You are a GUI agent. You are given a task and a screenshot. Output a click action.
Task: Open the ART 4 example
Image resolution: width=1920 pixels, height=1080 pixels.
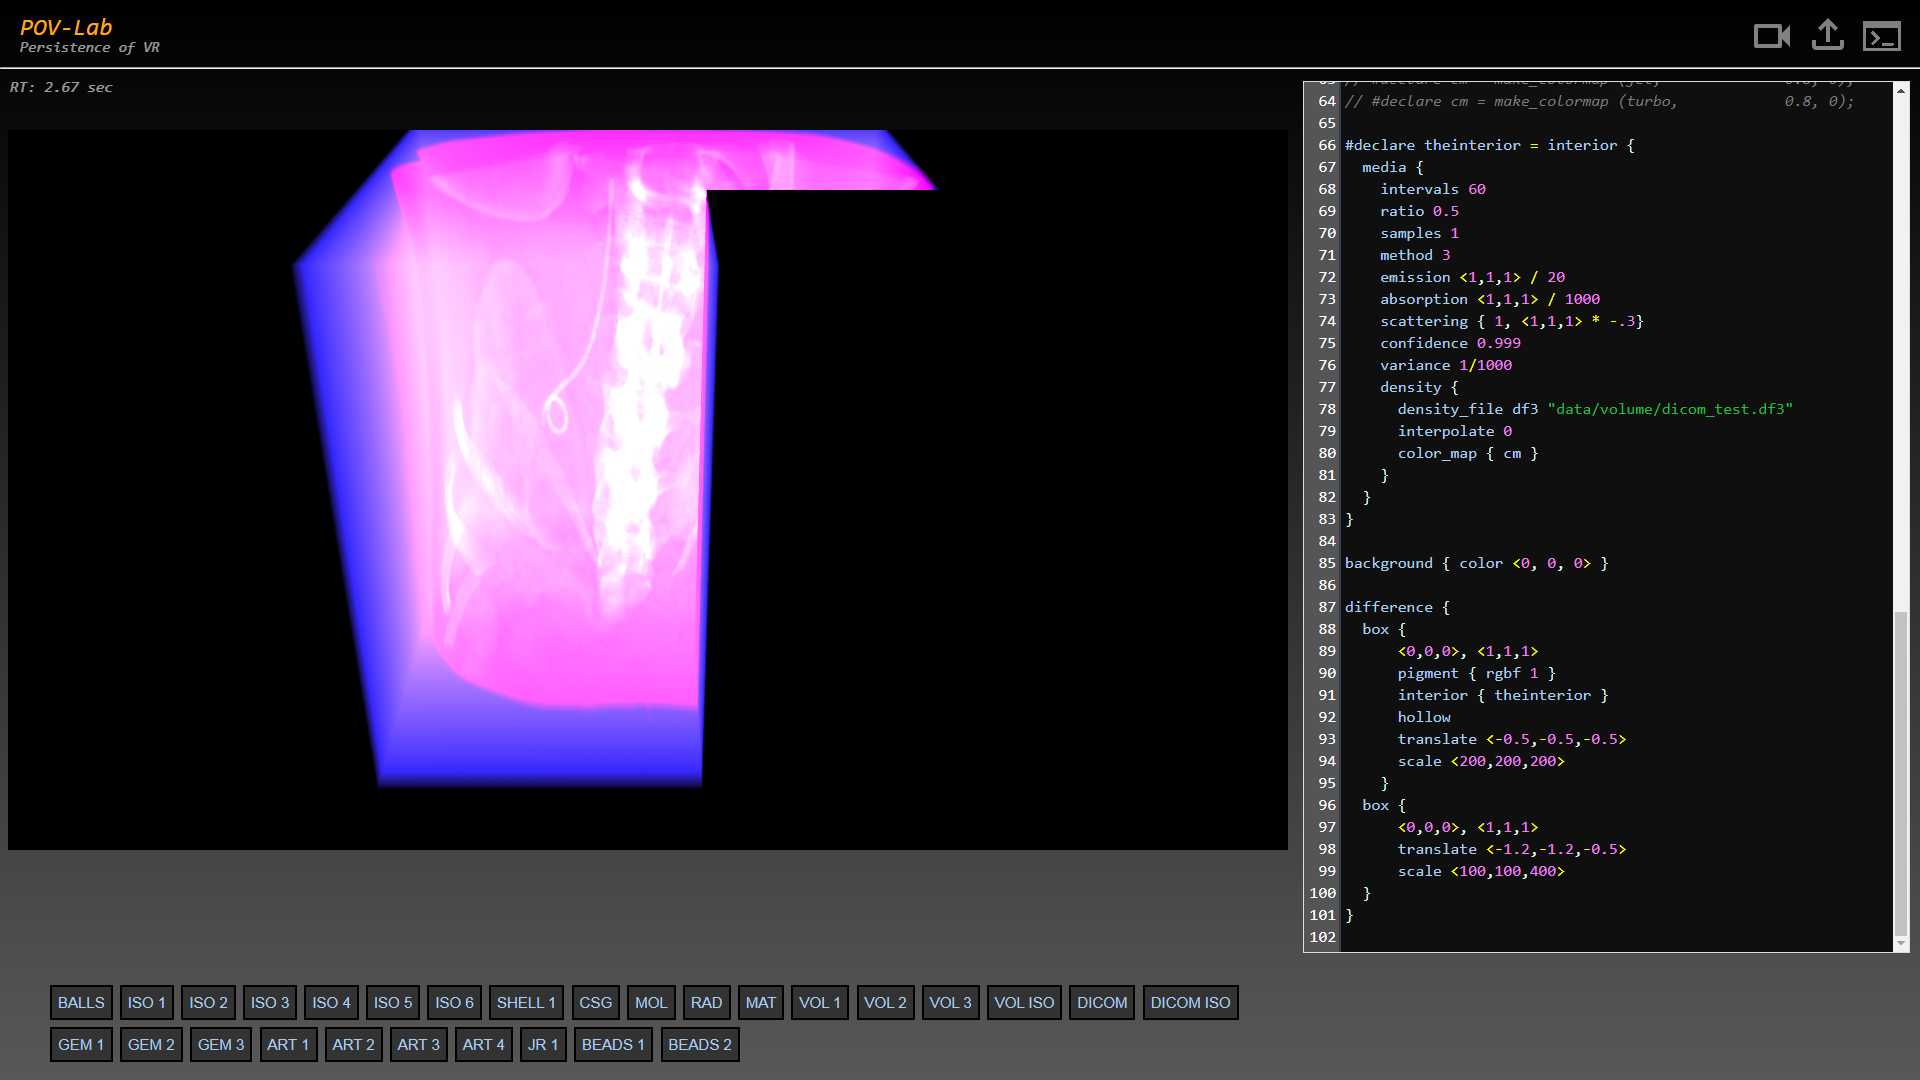[x=483, y=1044]
